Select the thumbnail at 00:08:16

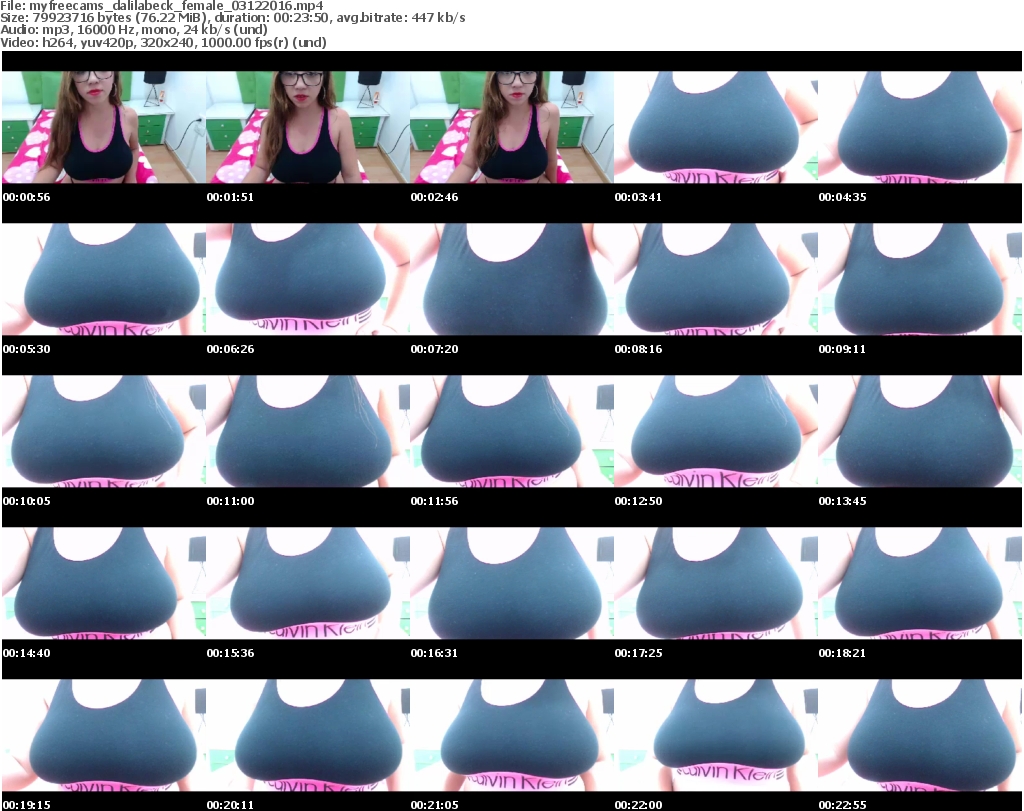coord(716,279)
